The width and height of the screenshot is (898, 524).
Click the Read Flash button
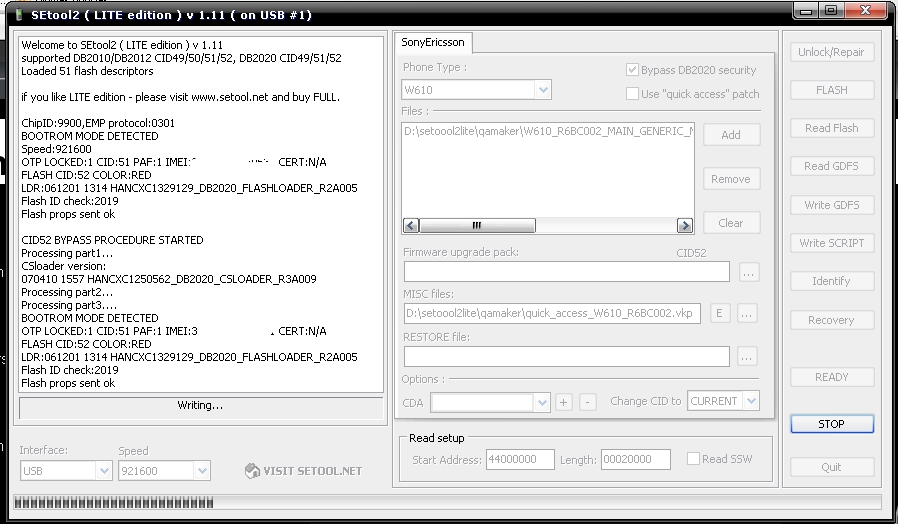coord(832,128)
